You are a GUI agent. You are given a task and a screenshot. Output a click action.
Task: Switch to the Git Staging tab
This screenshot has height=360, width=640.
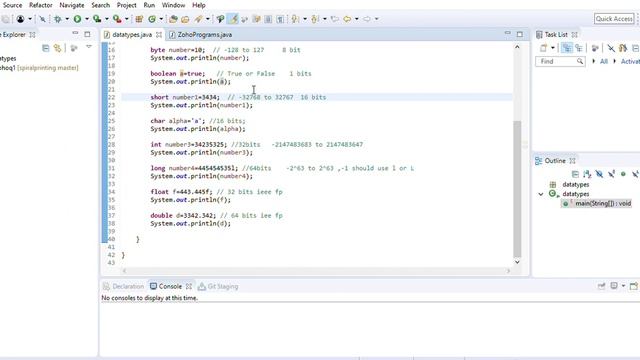point(218,287)
